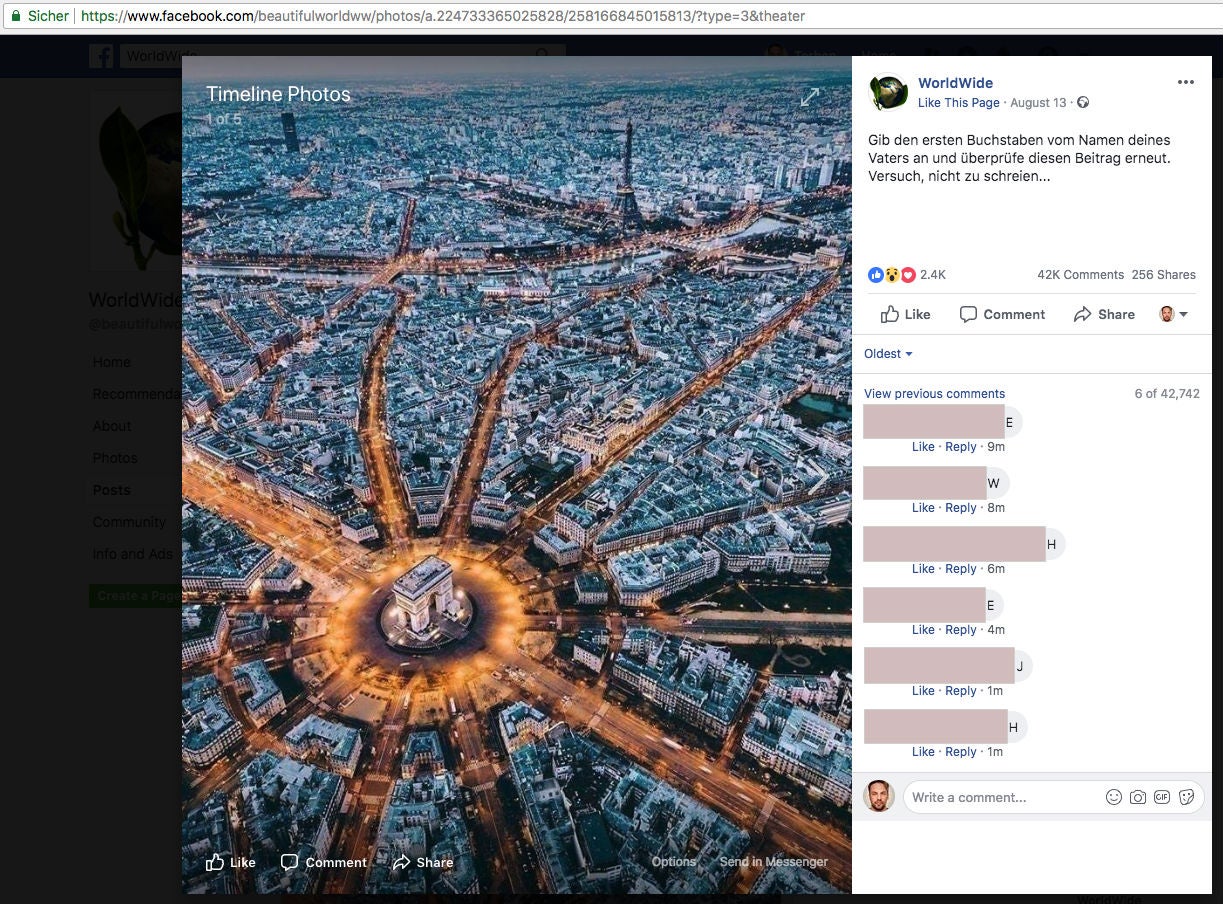The image size is (1223, 904).
Task: Go to About in the page sidebar
Action: tap(112, 426)
